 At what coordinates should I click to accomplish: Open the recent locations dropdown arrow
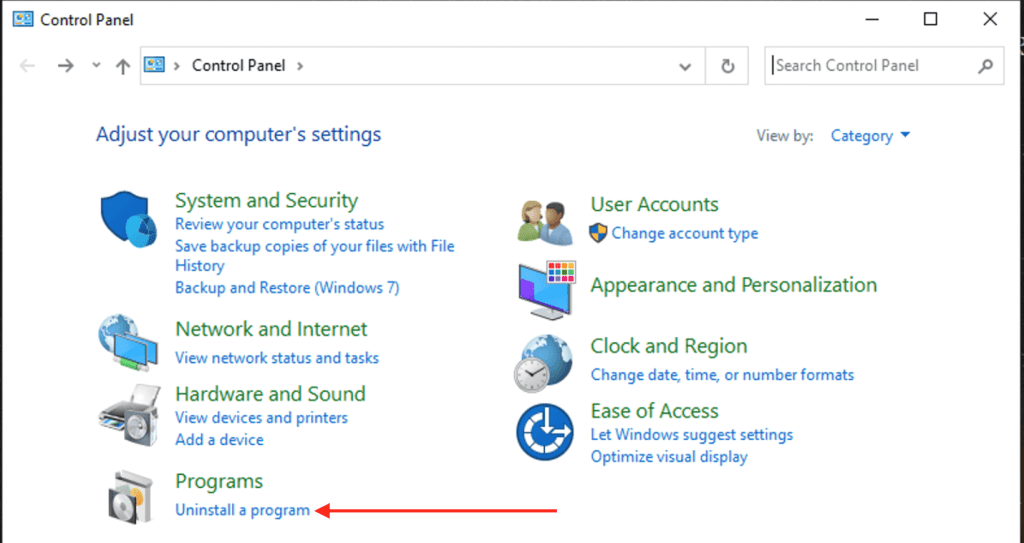pyautogui.click(x=96, y=66)
